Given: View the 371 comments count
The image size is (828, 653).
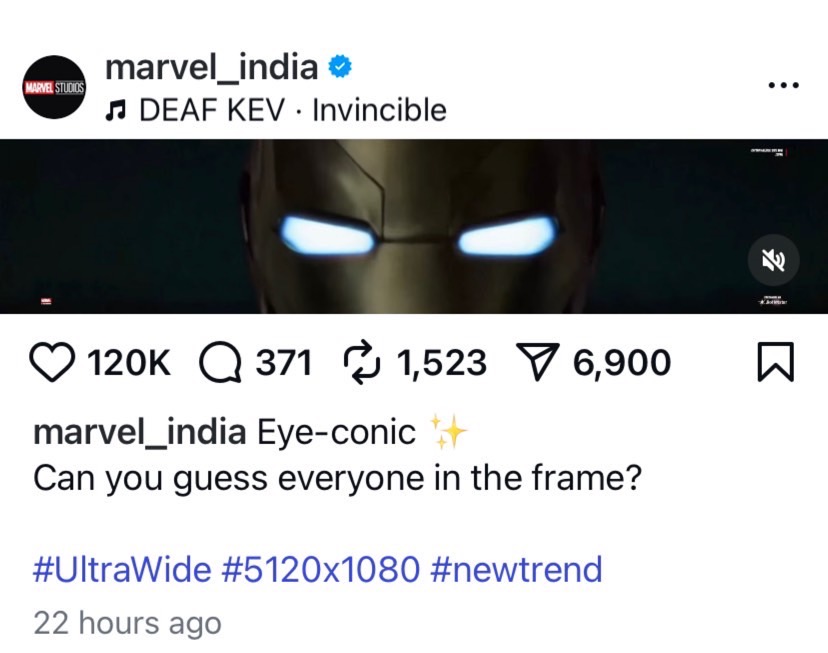Looking at the screenshot, I should 285,363.
